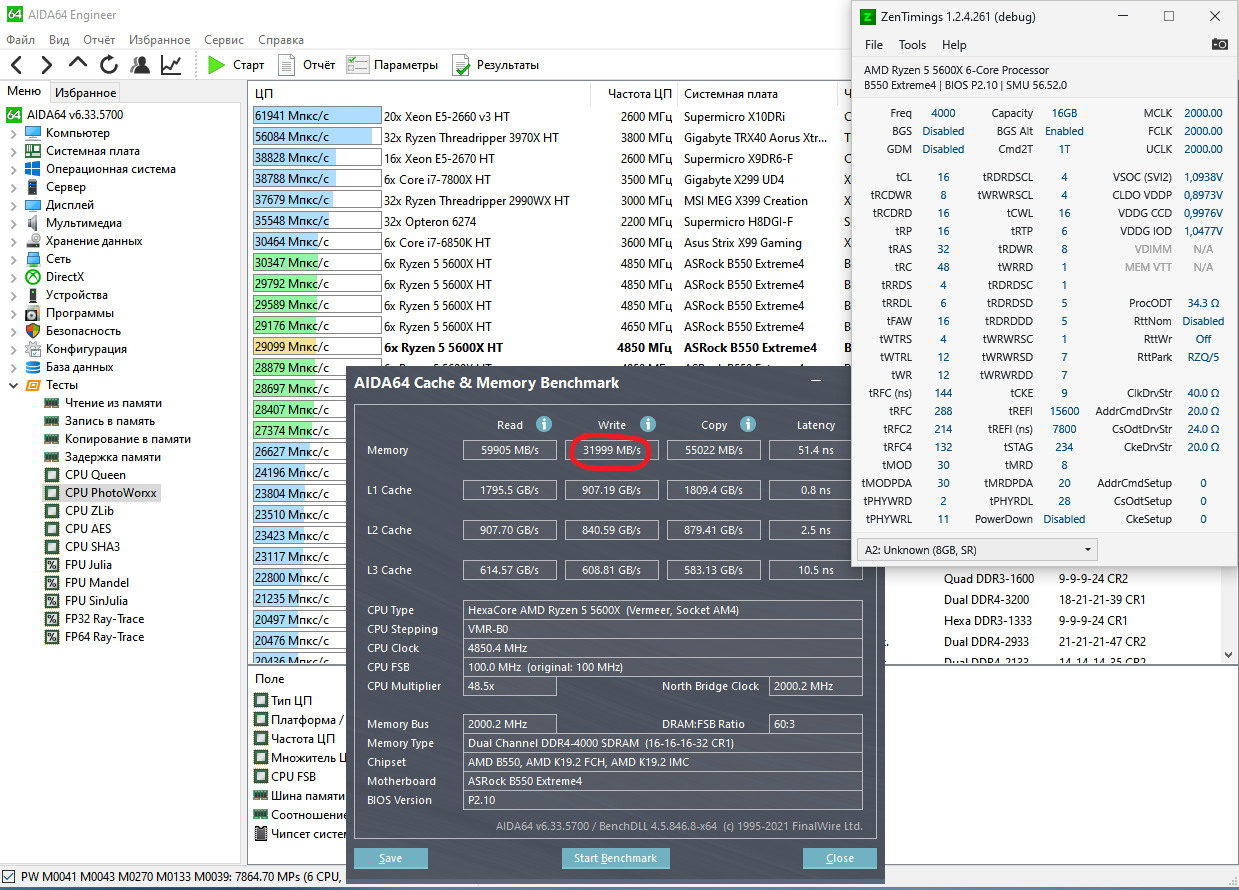The image size is (1239, 890).
Task: Open Результаты in the toolbar
Action: [x=495, y=65]
